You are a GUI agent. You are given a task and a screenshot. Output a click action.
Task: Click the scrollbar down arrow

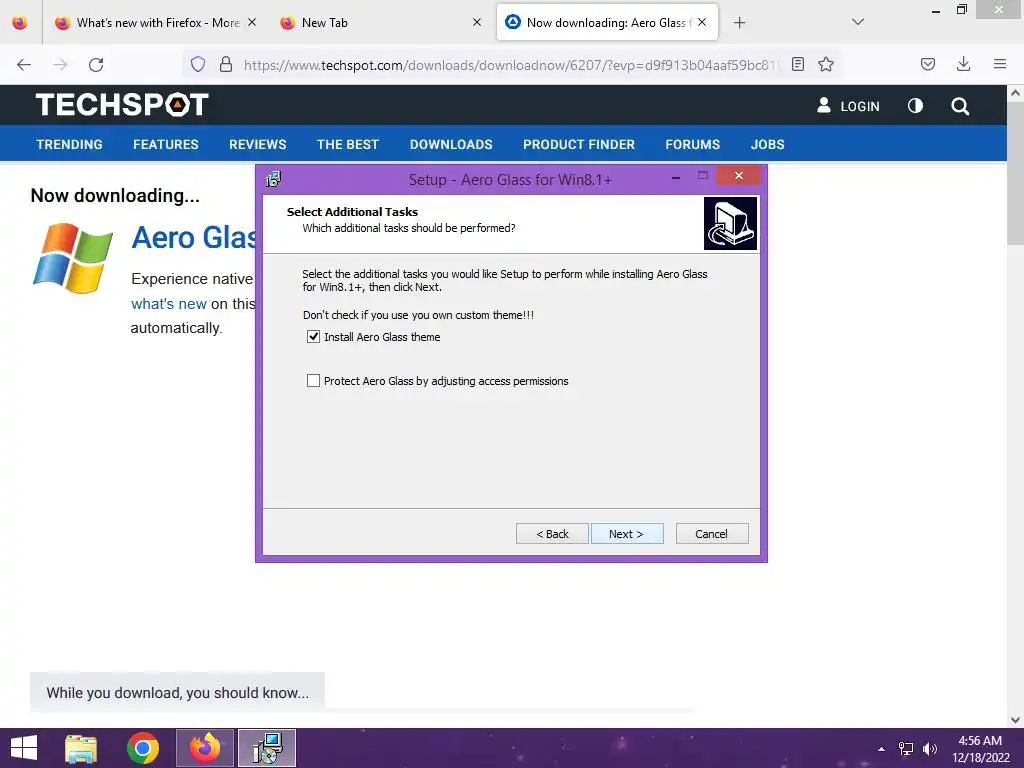(1015, 720)
